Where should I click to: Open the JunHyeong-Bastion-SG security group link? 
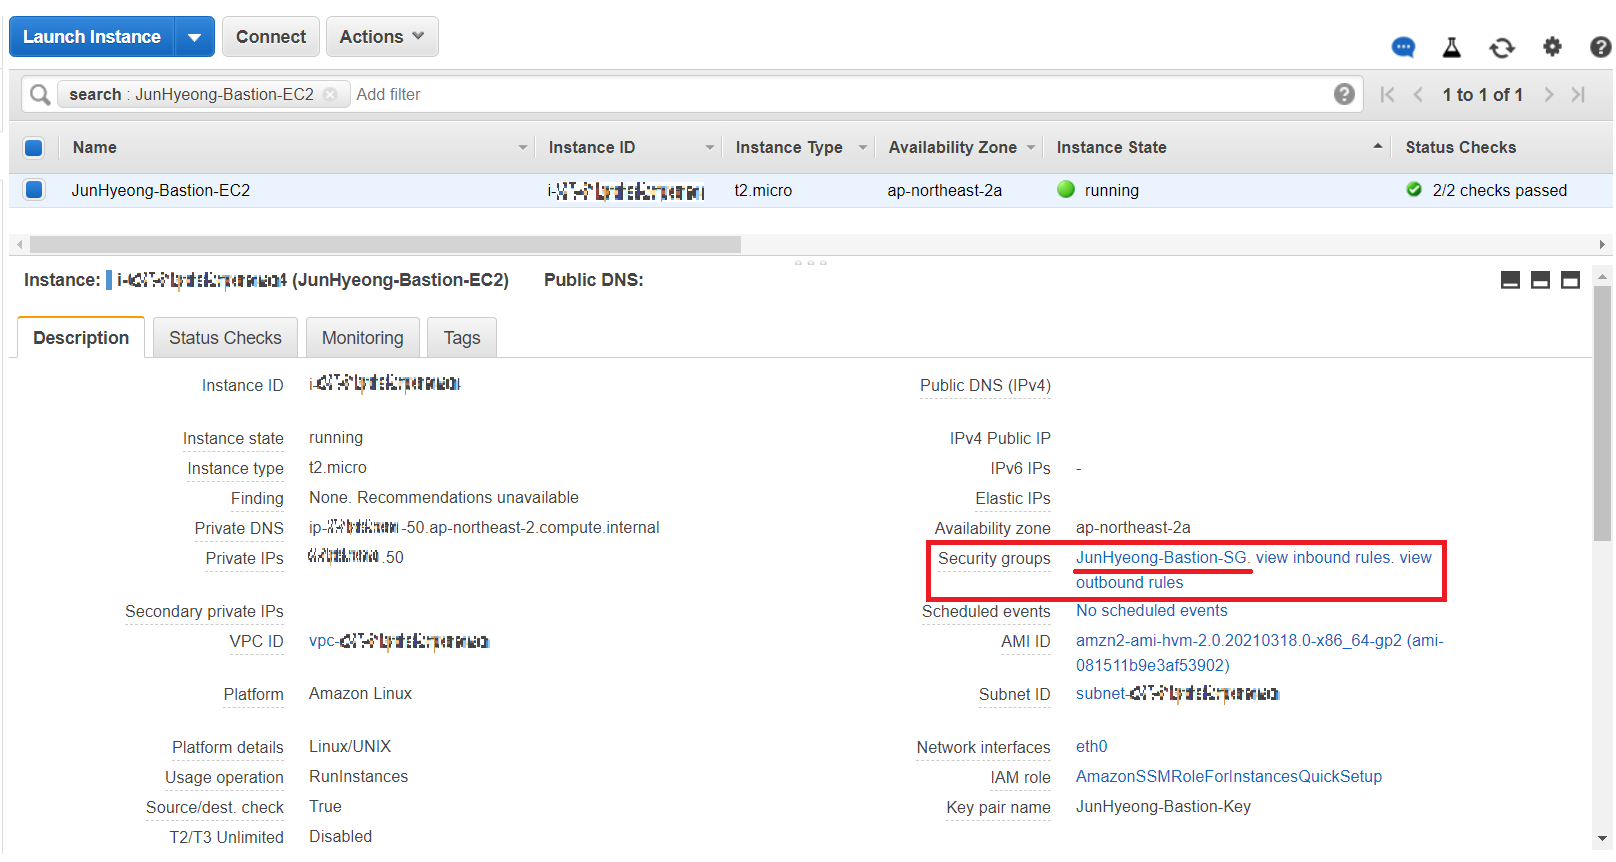click(1161, 558)
